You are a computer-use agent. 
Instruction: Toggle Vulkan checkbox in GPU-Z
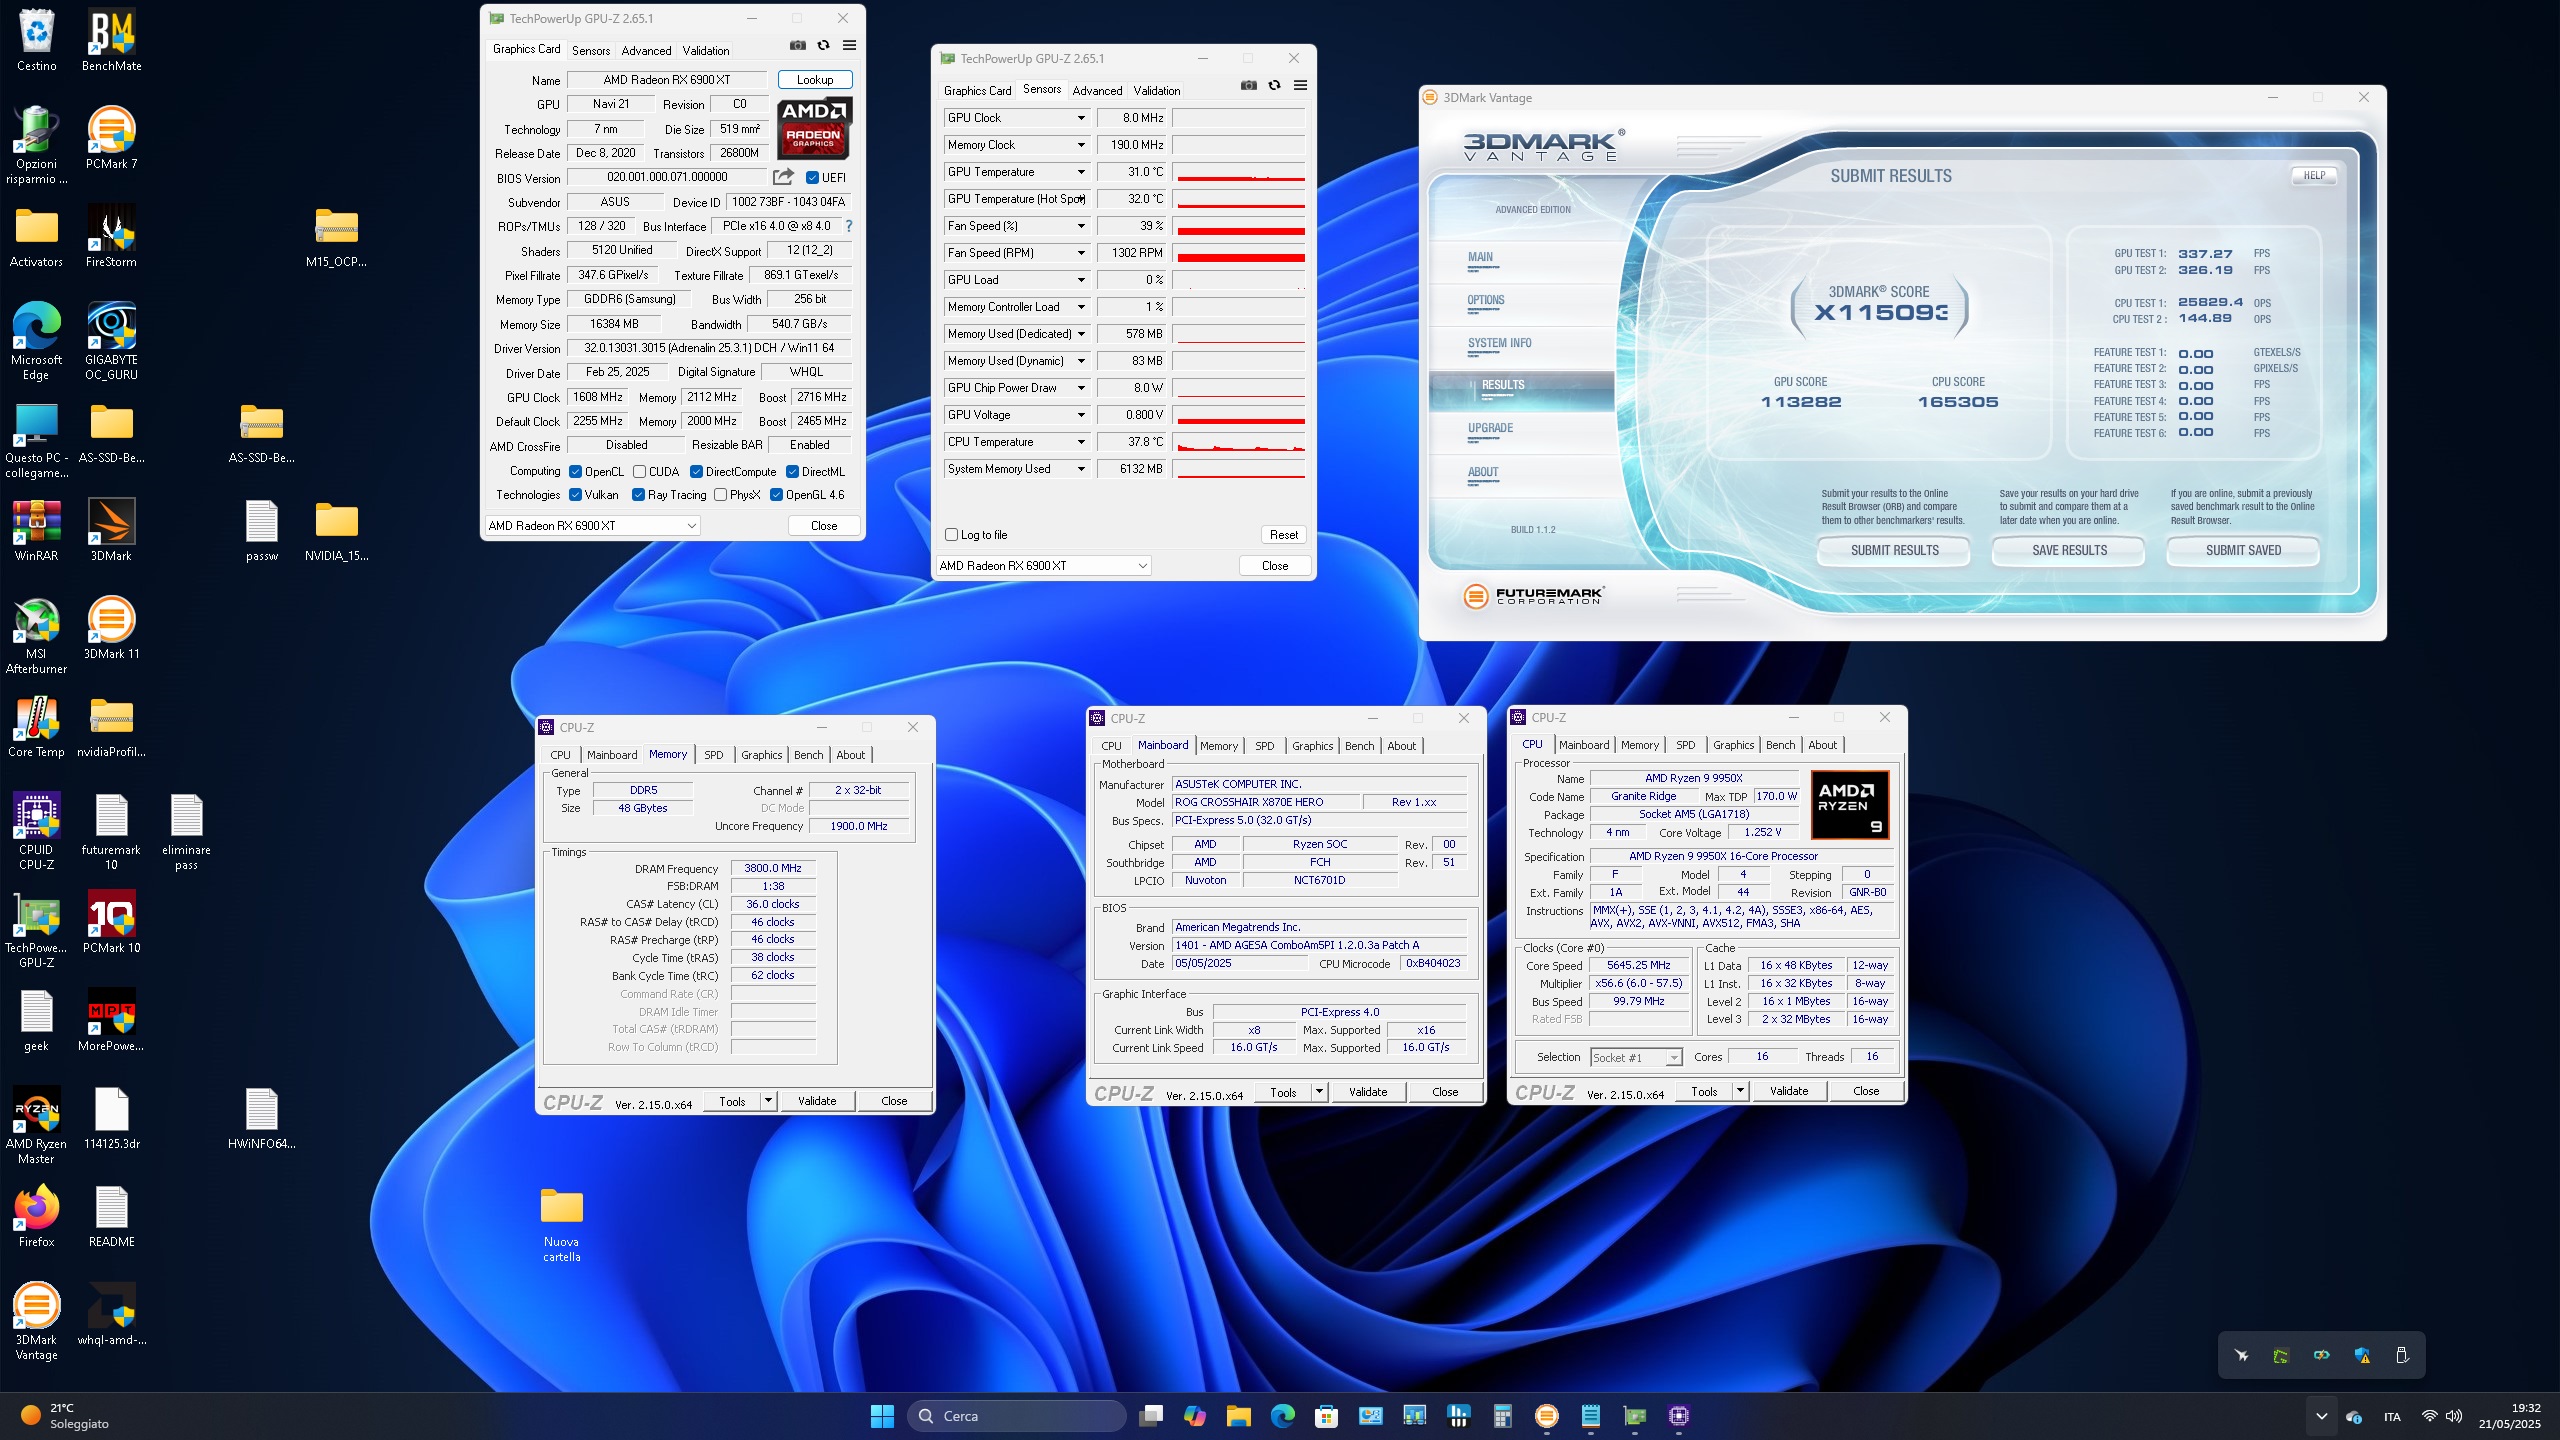click(x=575, y=495)
